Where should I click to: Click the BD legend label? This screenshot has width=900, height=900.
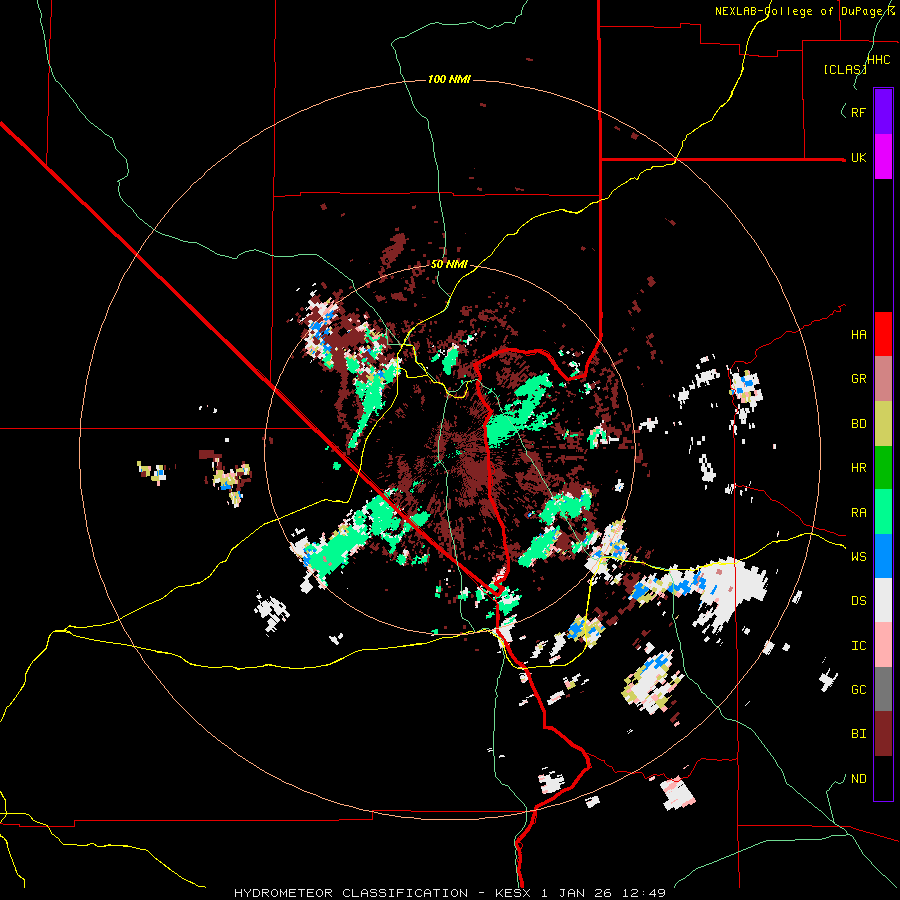(858, 424)
